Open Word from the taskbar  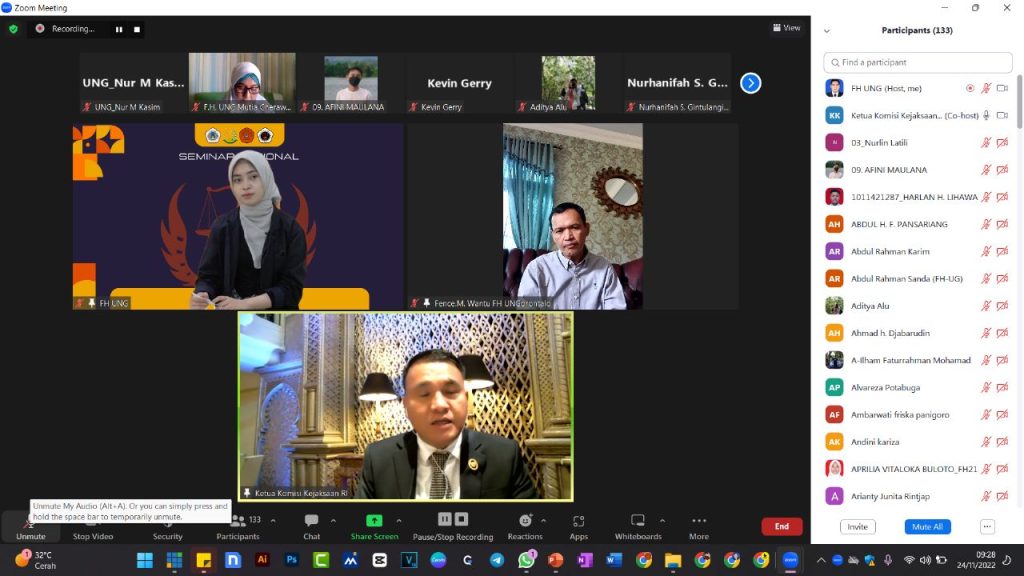(x=614, y=560)
